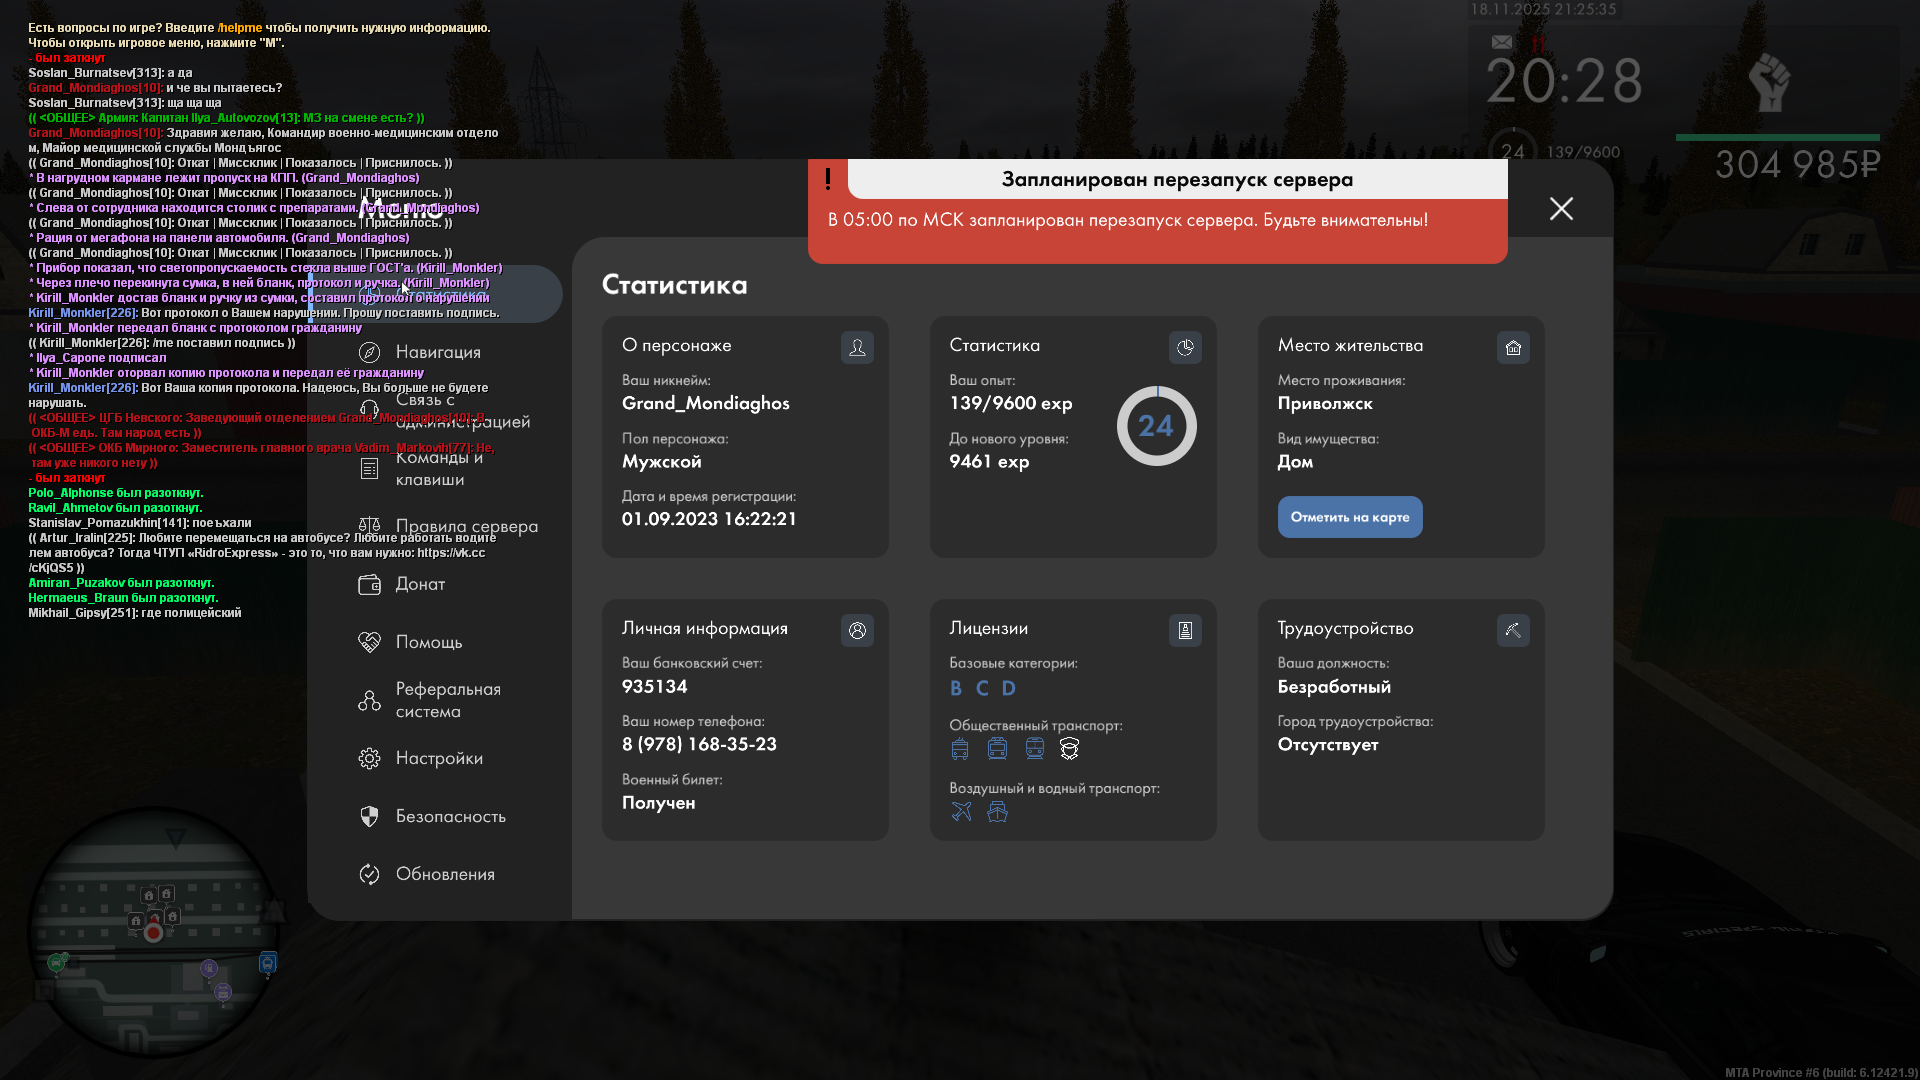Click the mail envelope icon near the clock

tap(1501, 42)
